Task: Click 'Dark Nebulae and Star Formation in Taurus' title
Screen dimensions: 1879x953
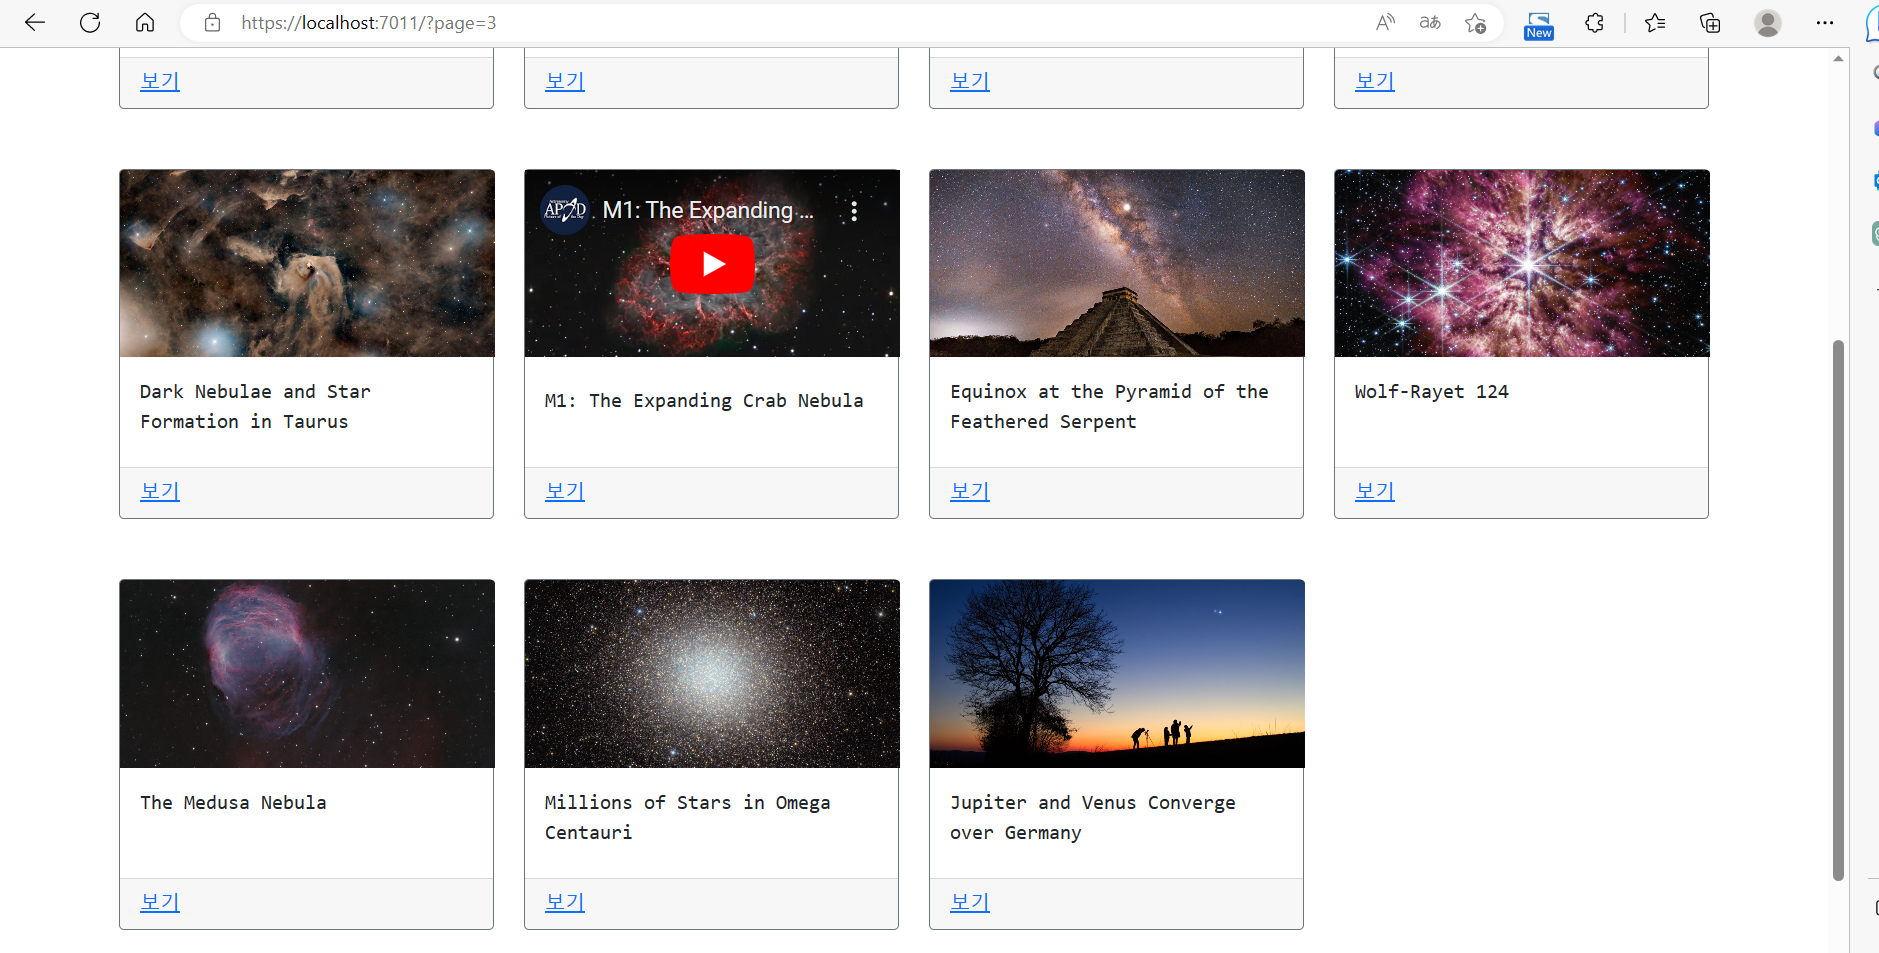Action: click(x=255, y=407)
